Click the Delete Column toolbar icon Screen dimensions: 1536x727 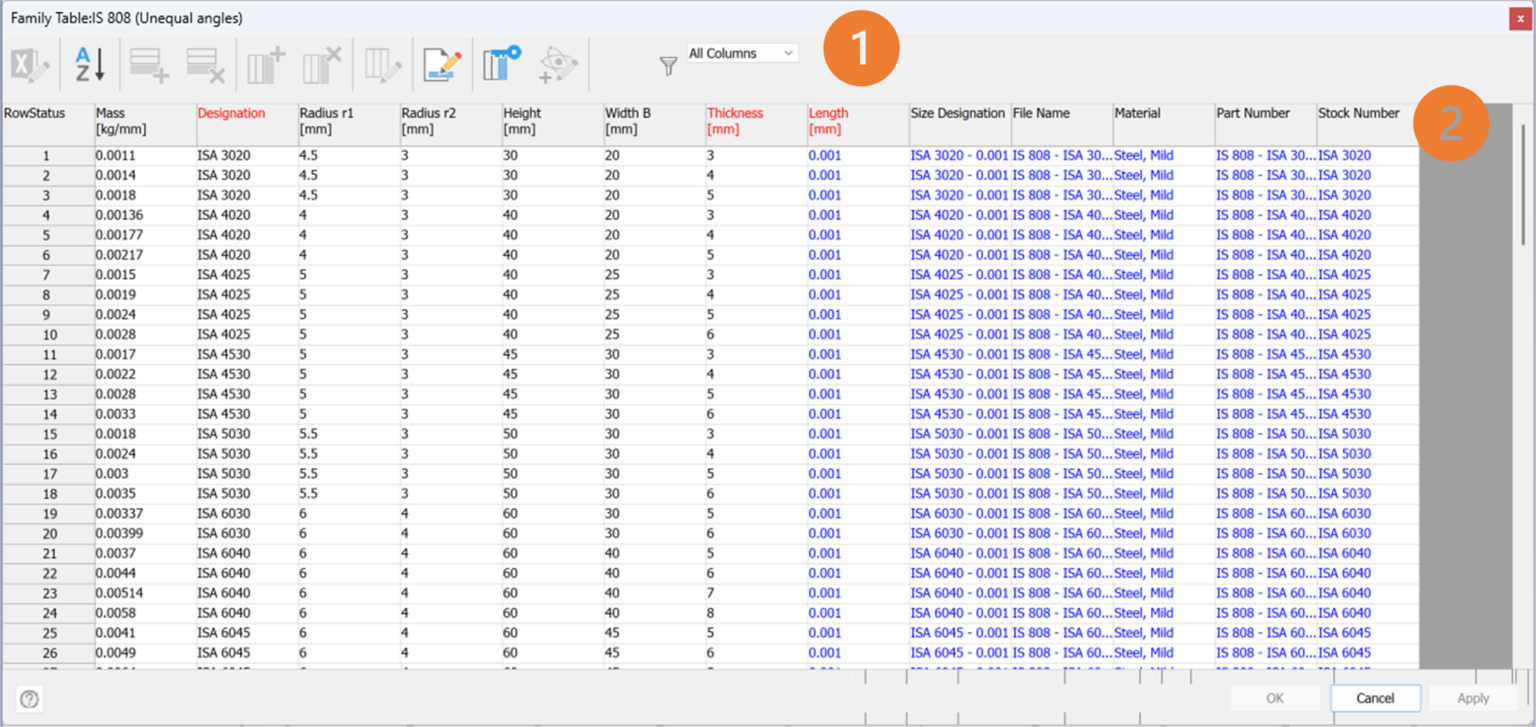(x=322, y=66)
